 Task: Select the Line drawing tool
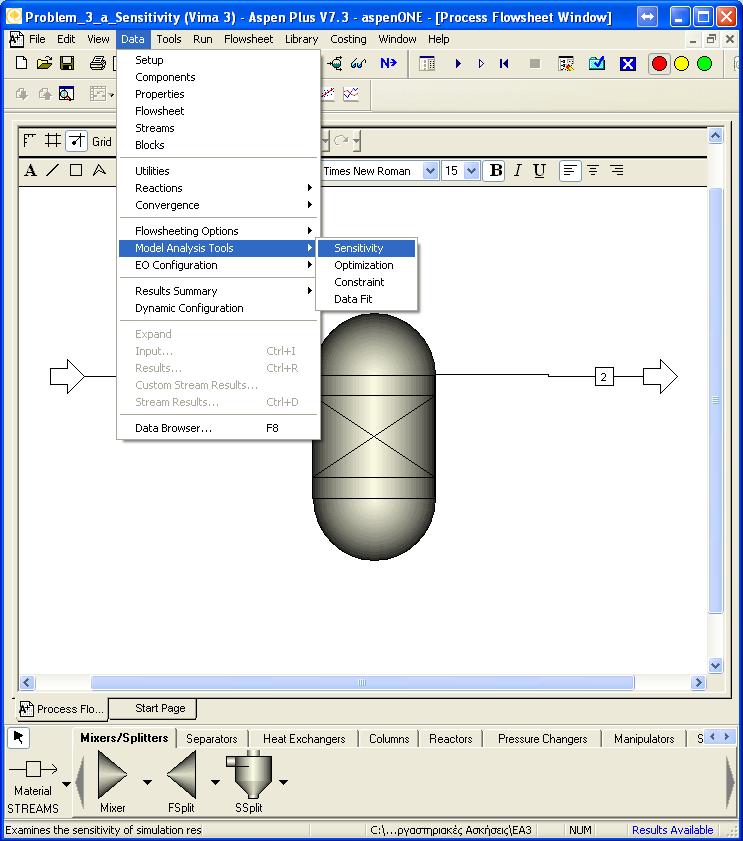coord(53,171)
